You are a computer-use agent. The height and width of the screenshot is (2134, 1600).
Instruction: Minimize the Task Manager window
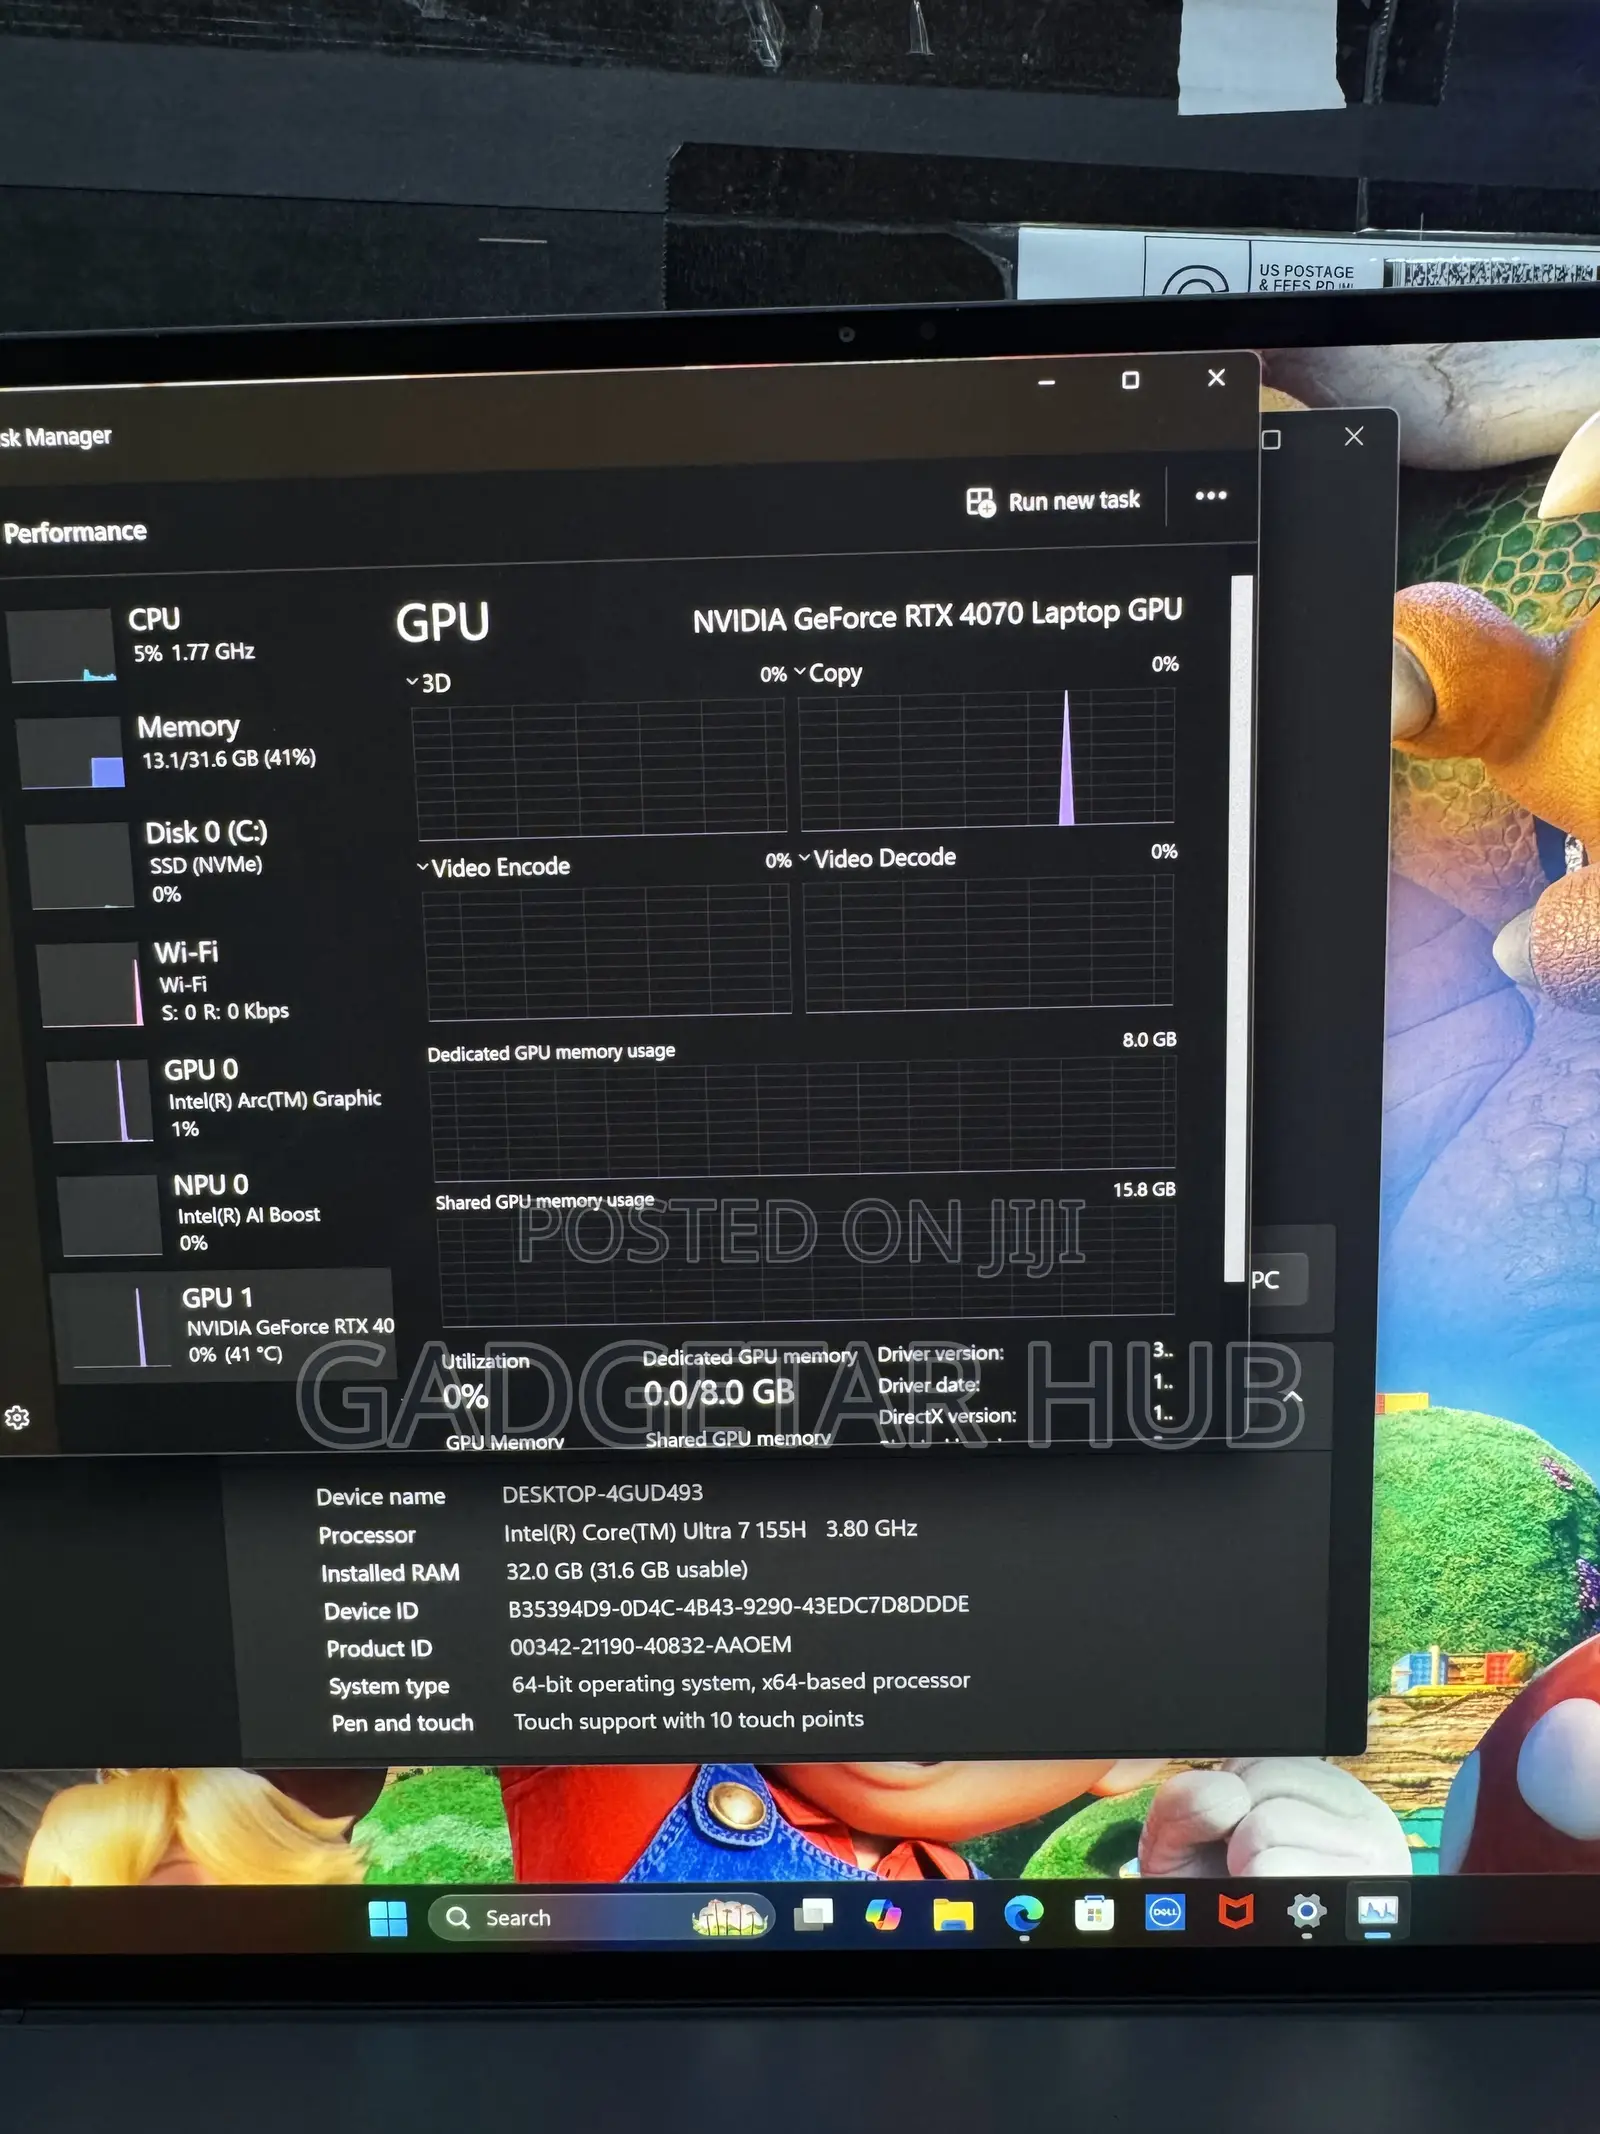coord(1046,383)
